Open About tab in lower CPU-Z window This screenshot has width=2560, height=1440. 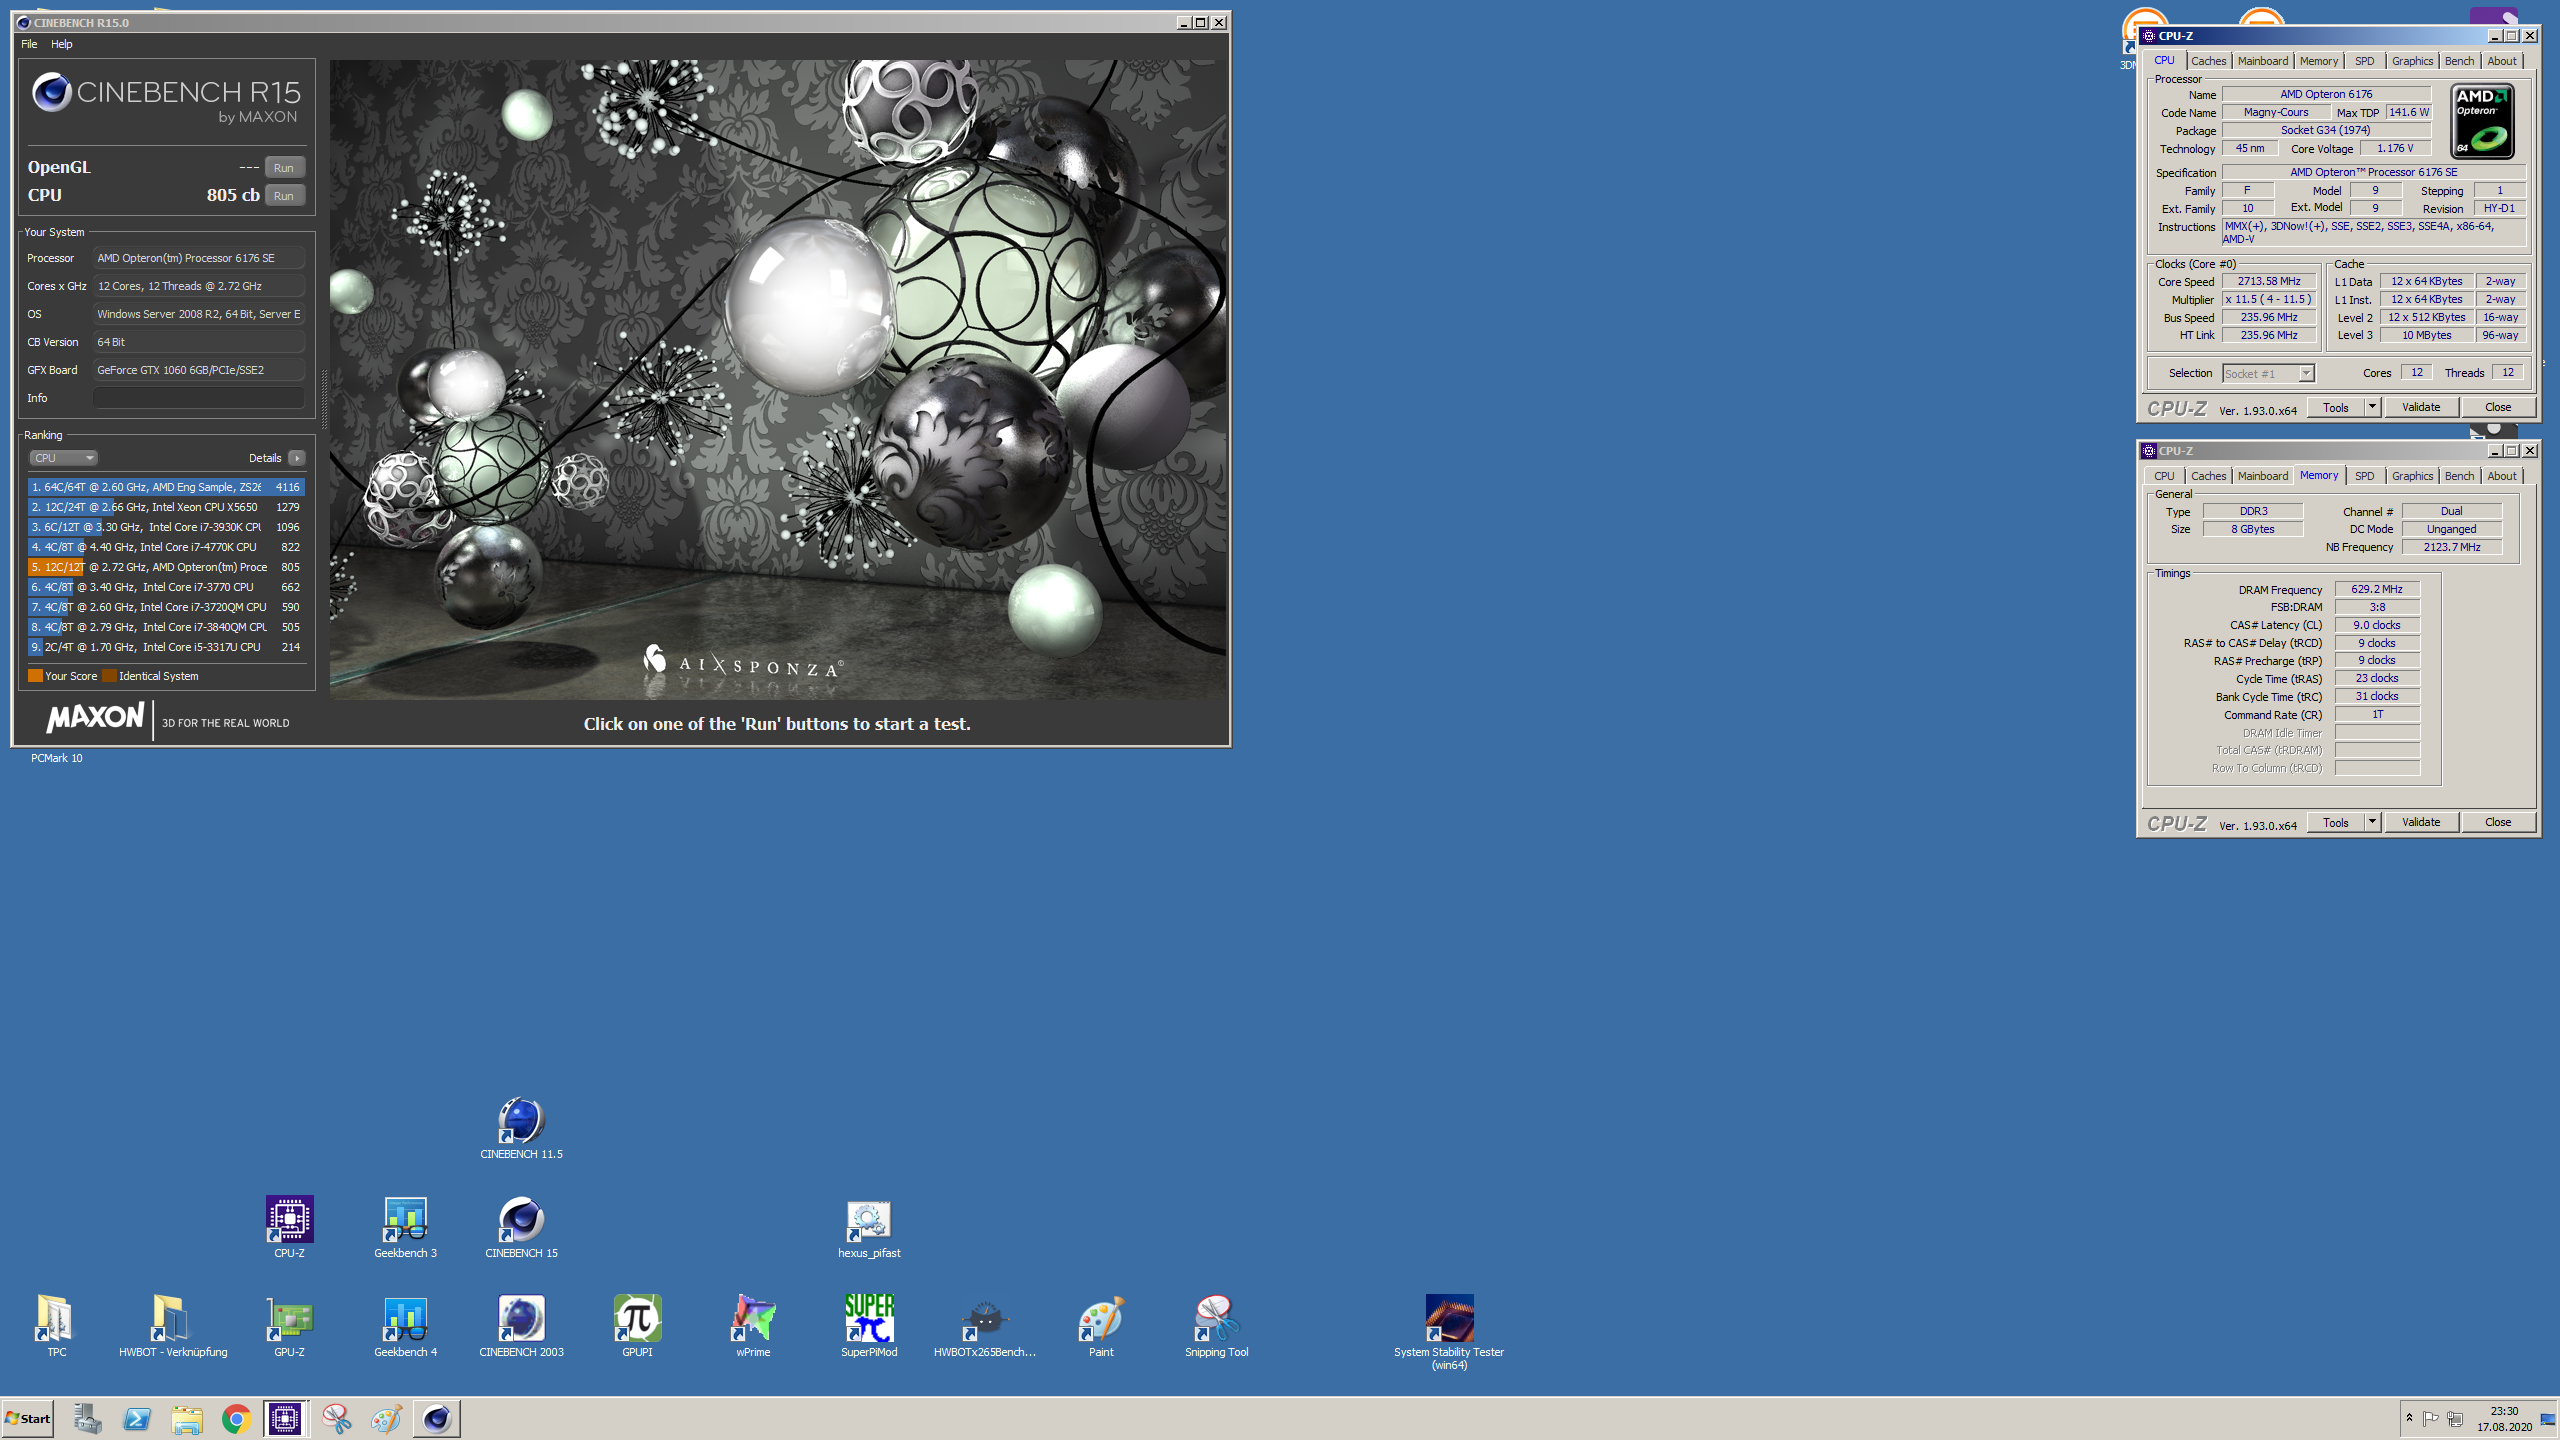point(2501,476)
